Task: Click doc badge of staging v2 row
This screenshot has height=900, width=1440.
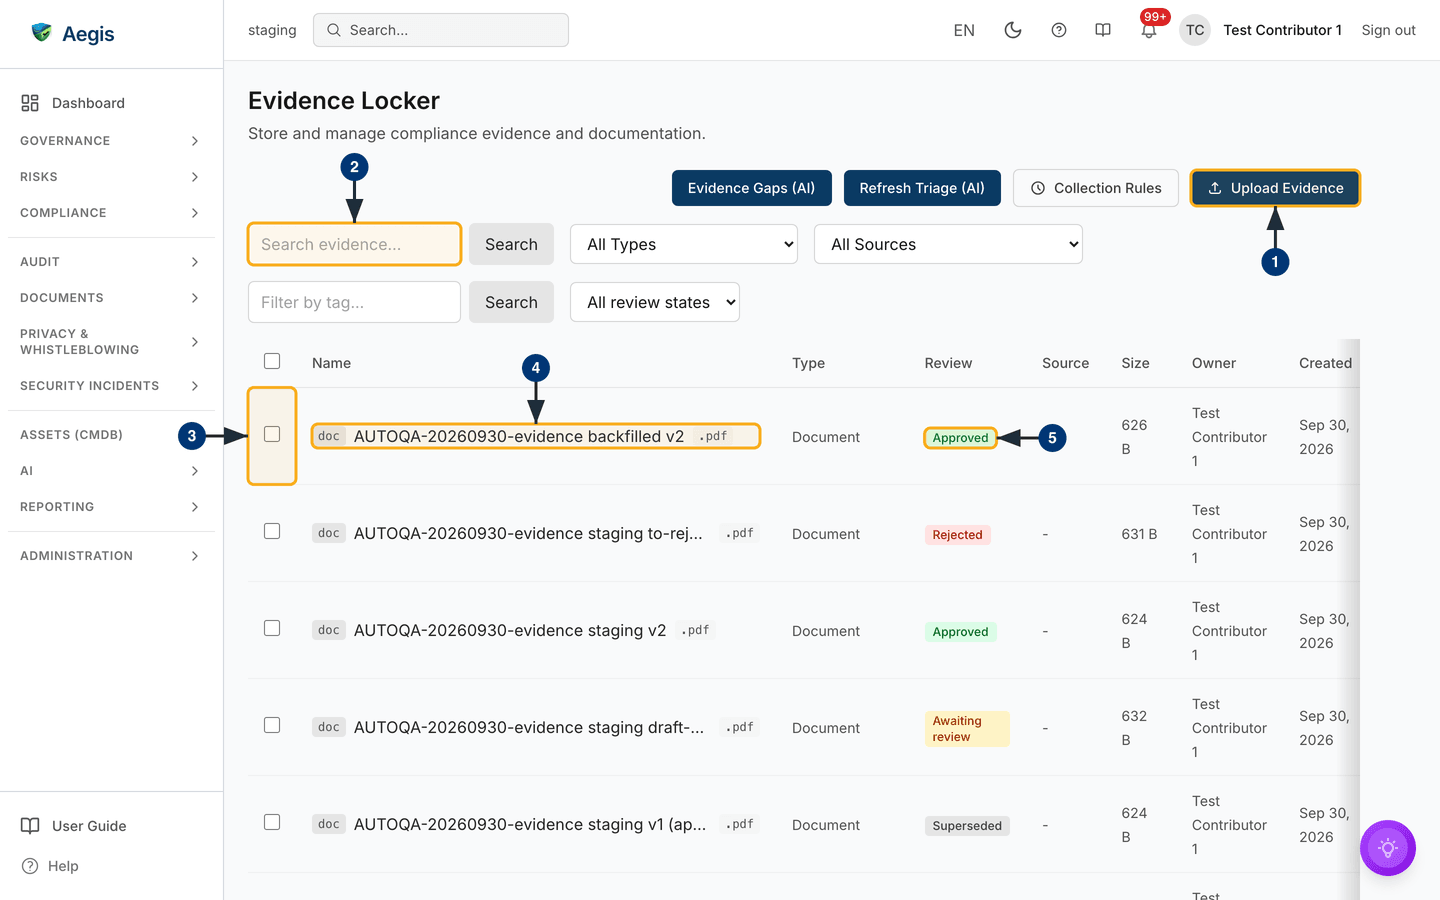Action: 329,630
